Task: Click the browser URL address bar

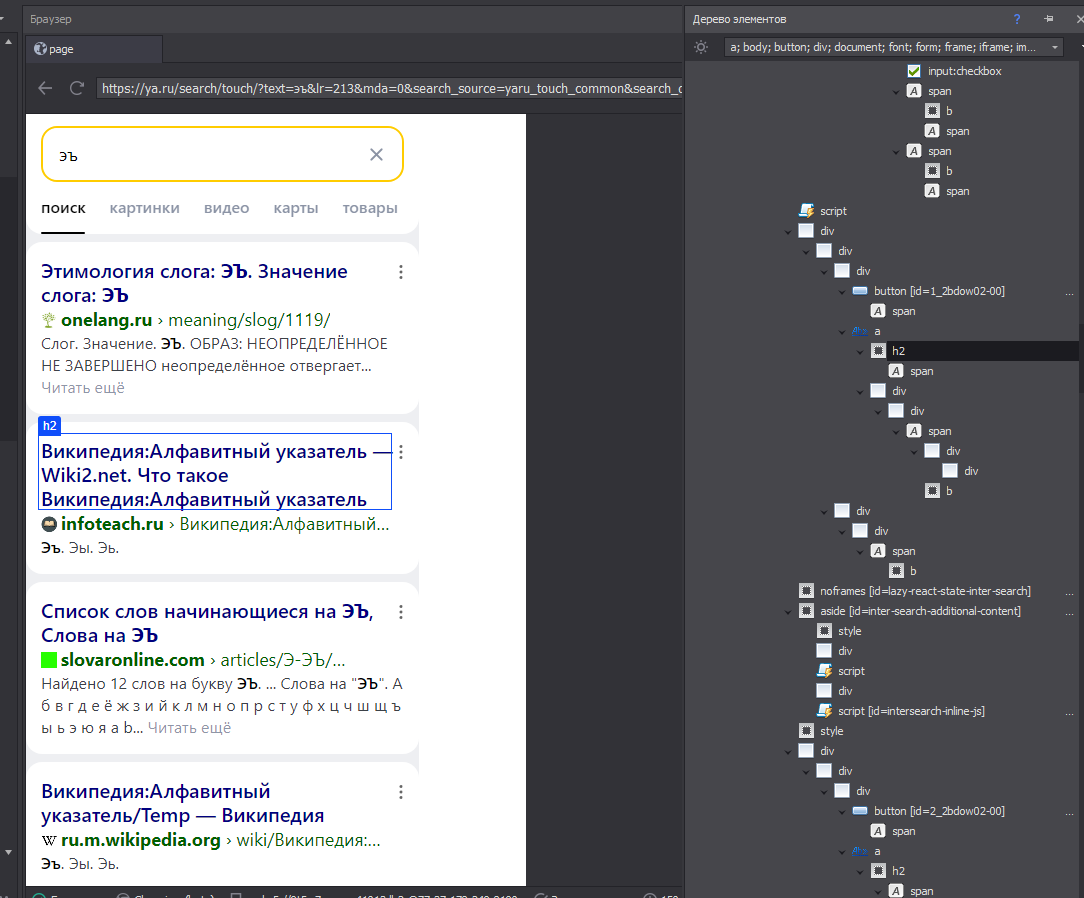Action: [x=391, y=88]
